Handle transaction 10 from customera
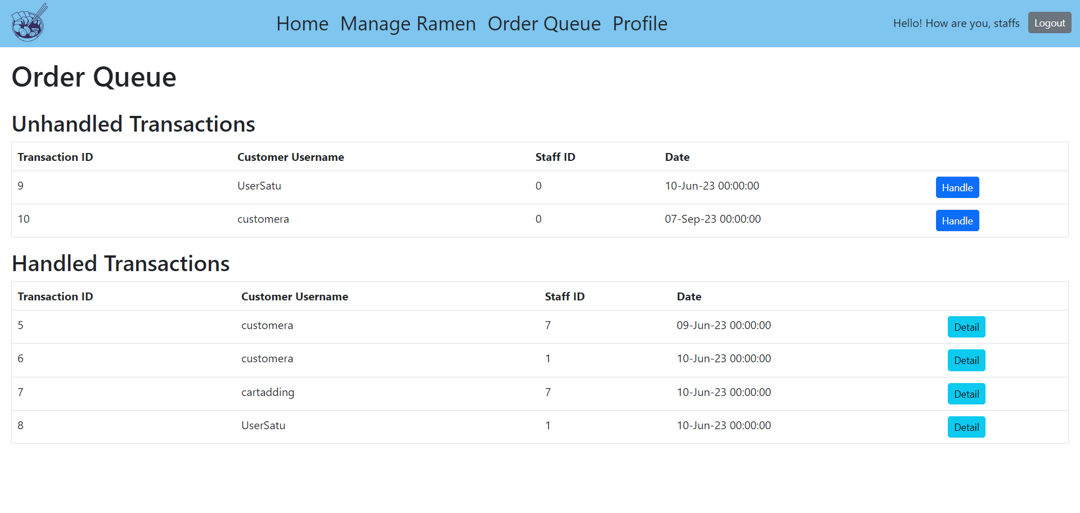 pyautogui.click(x=957, y=221)
